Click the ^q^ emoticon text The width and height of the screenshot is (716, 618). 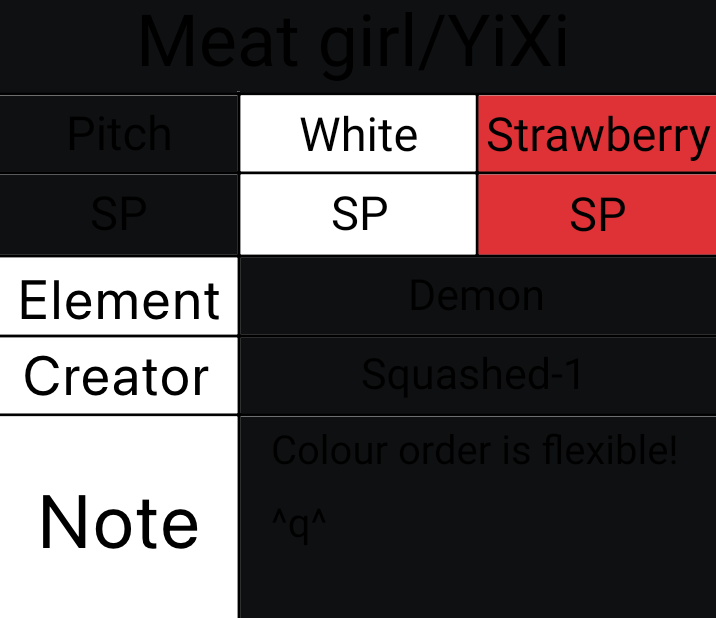pos(300,524)
